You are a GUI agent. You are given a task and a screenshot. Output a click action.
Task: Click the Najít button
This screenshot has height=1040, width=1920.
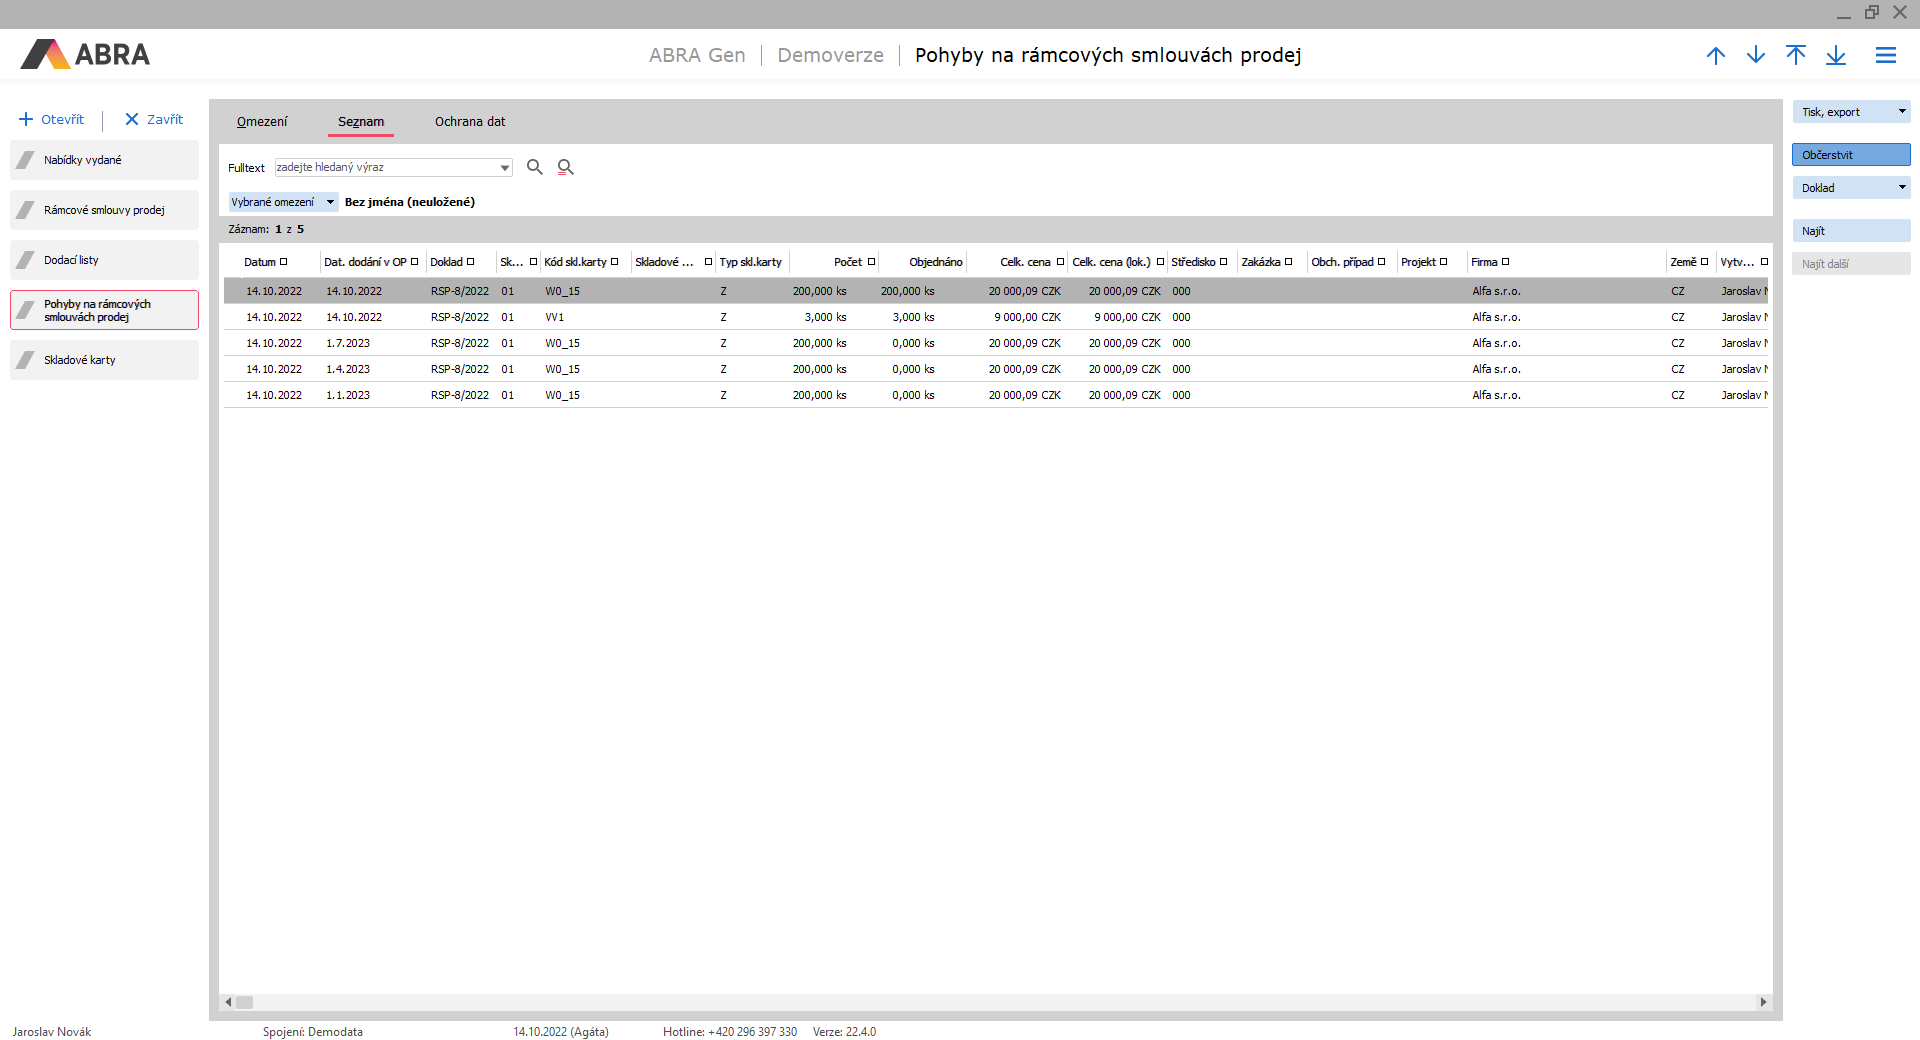(1850, 231)
